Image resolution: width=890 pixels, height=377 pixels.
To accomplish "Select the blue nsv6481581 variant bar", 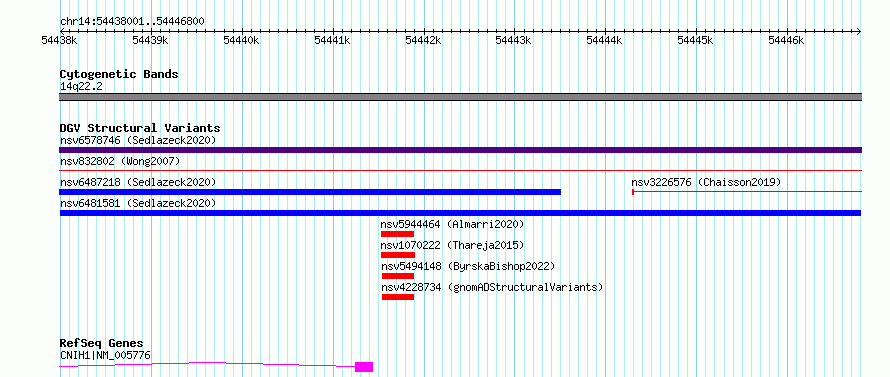I will pyautogui.click(x=460, y=213).
